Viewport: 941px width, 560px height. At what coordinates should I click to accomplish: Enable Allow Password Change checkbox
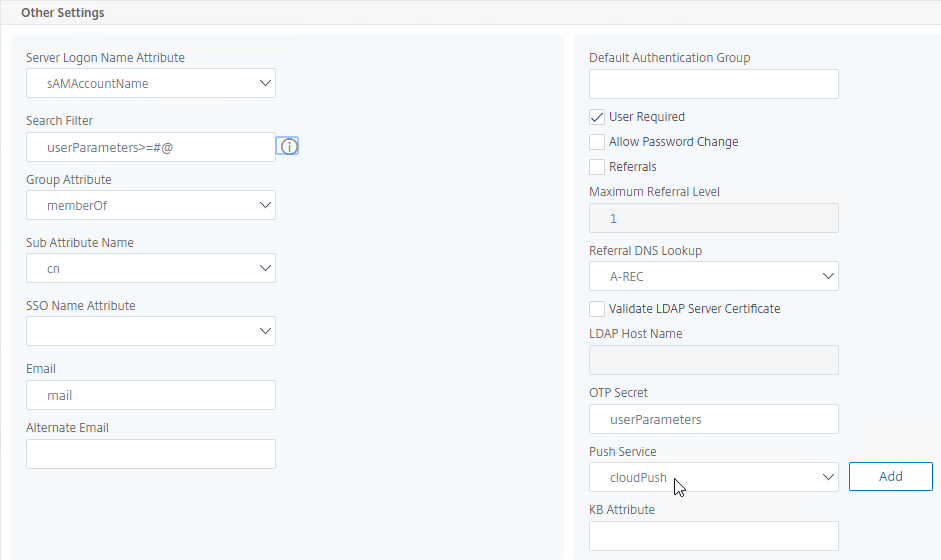click(x=597, y=142)
